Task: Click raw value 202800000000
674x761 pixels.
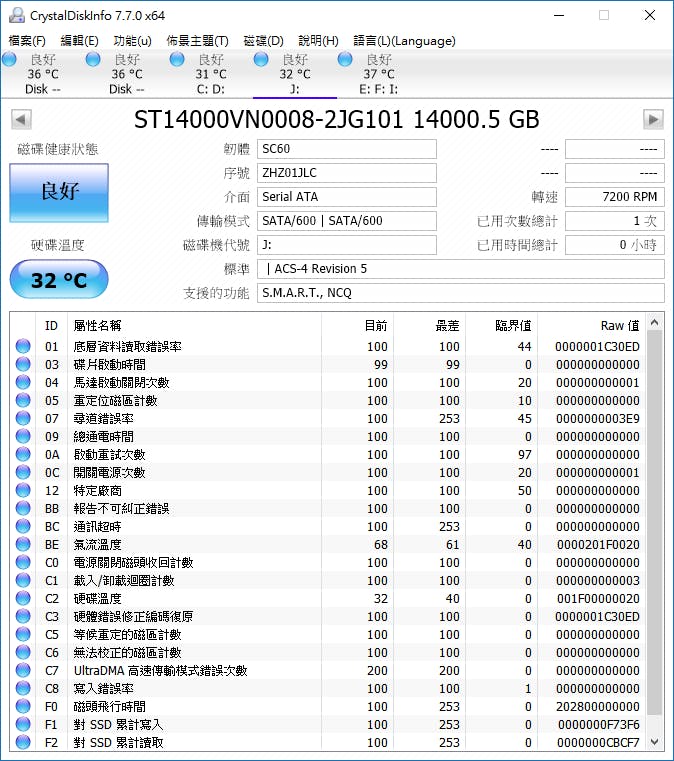Action: click(598, 707)
